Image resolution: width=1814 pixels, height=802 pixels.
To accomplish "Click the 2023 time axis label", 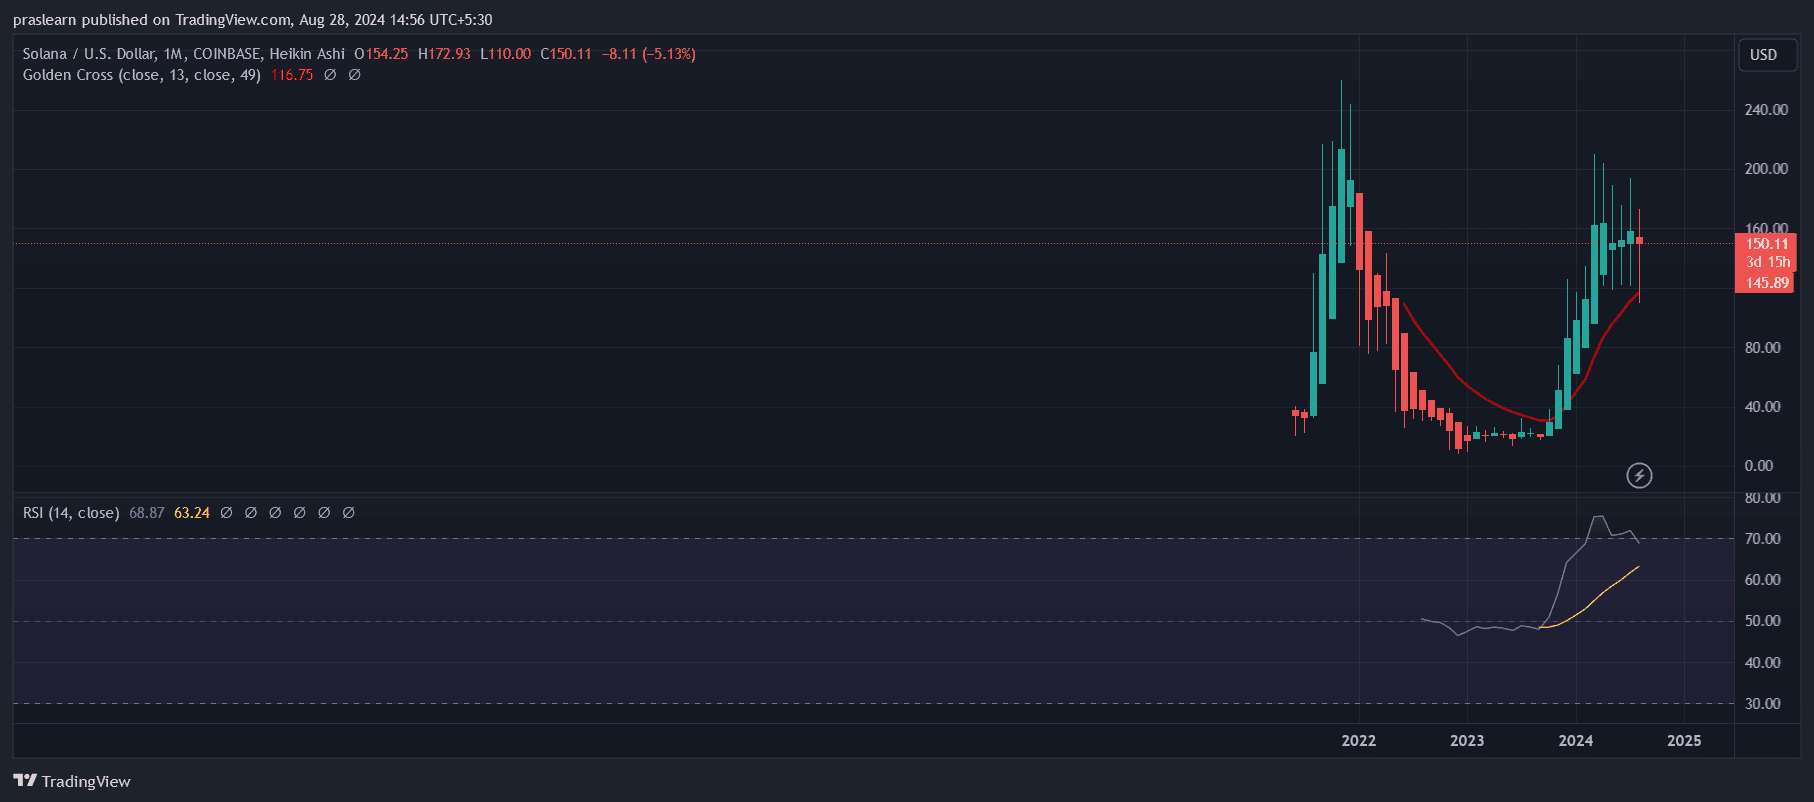I will point(1467,741).
